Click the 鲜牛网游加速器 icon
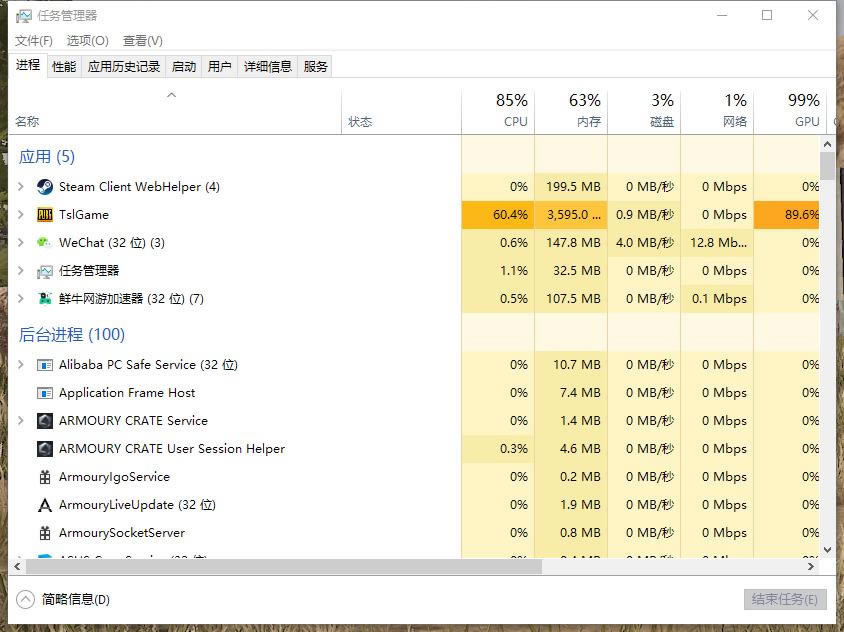The height and width of the screenshot is (632, 844). click(x=45, y=299)
